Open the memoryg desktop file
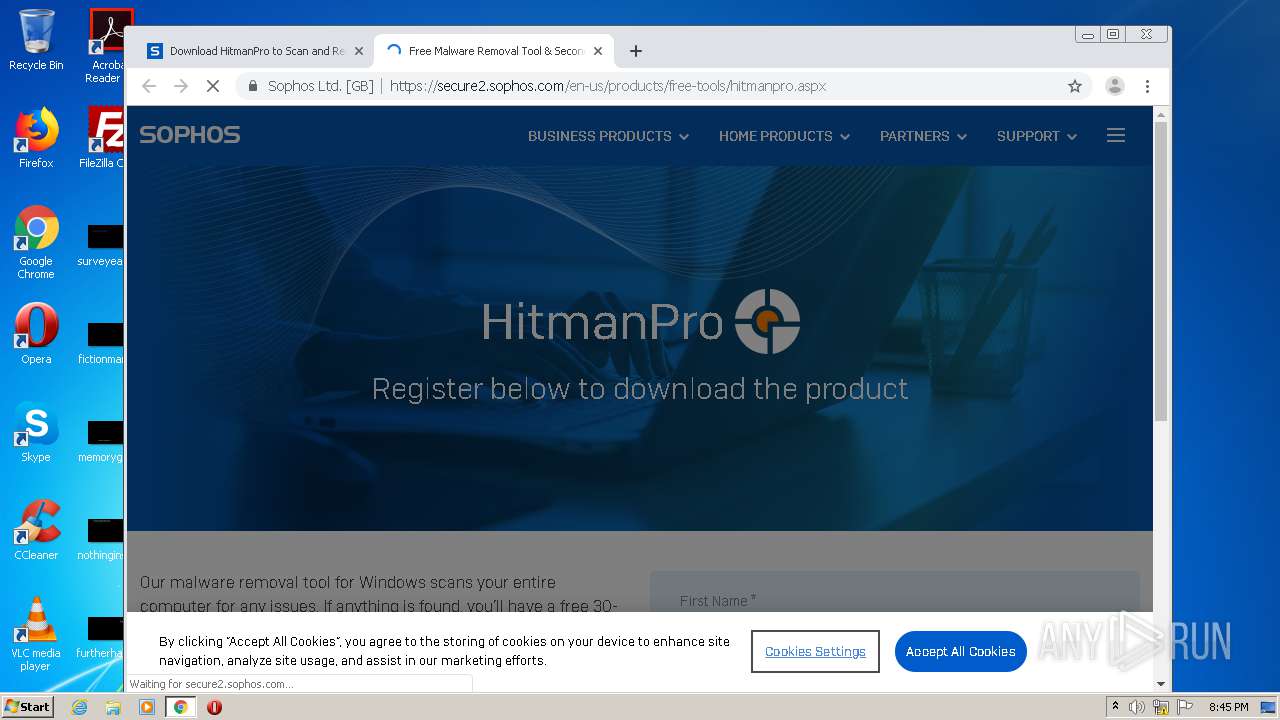The image size is (1280, 720). [101, 440]
